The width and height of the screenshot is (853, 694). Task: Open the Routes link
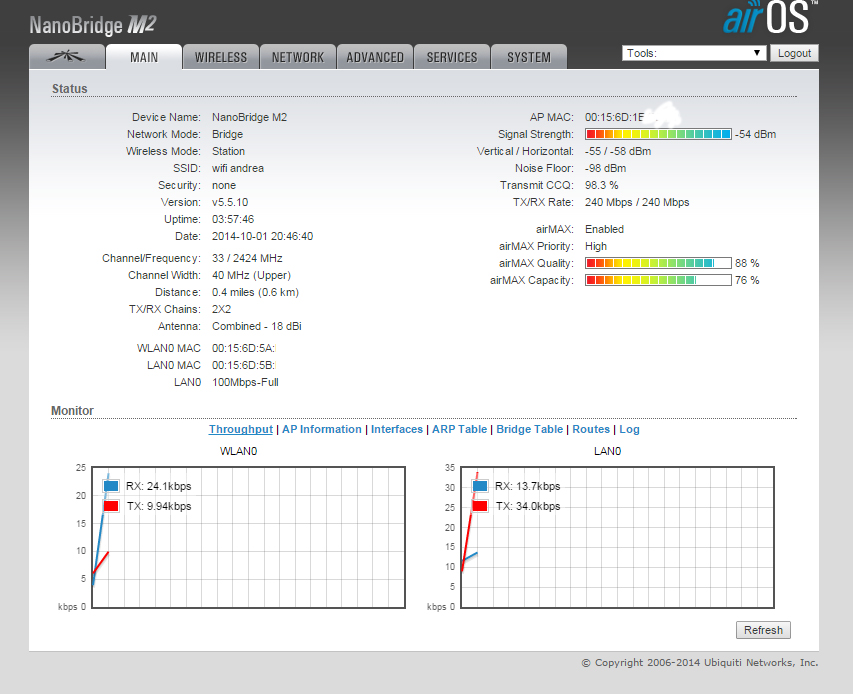591,429
